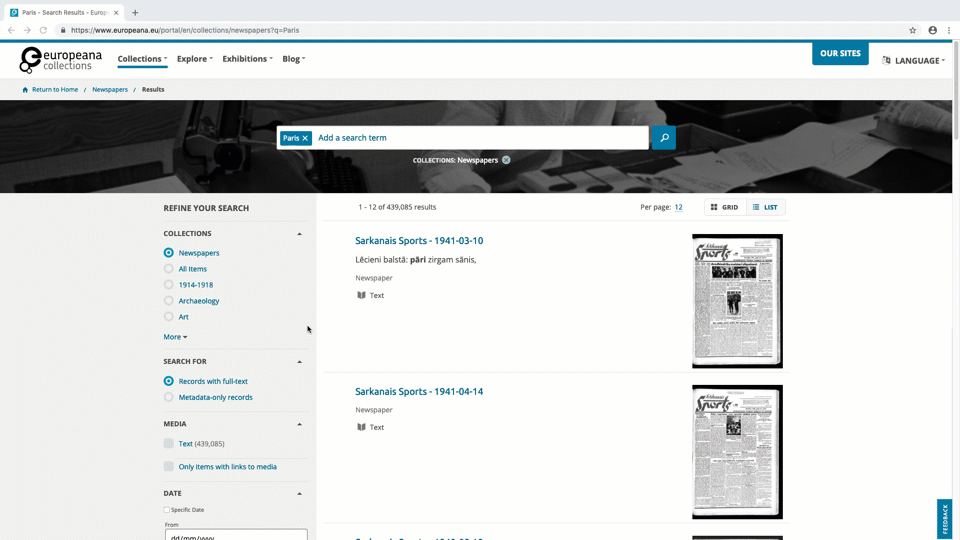Click the browser address bar URL

[185, 30]
